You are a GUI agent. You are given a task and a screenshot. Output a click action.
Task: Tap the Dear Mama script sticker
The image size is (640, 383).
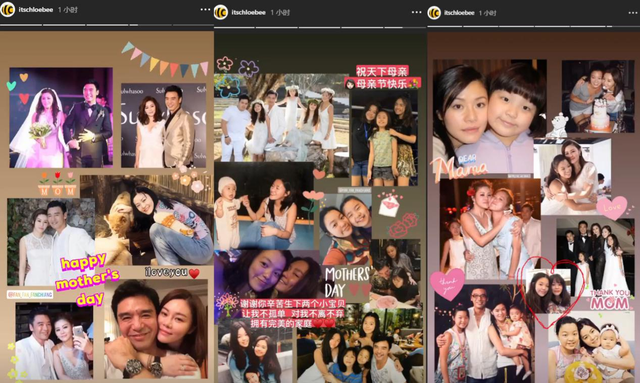pos(459,167)
